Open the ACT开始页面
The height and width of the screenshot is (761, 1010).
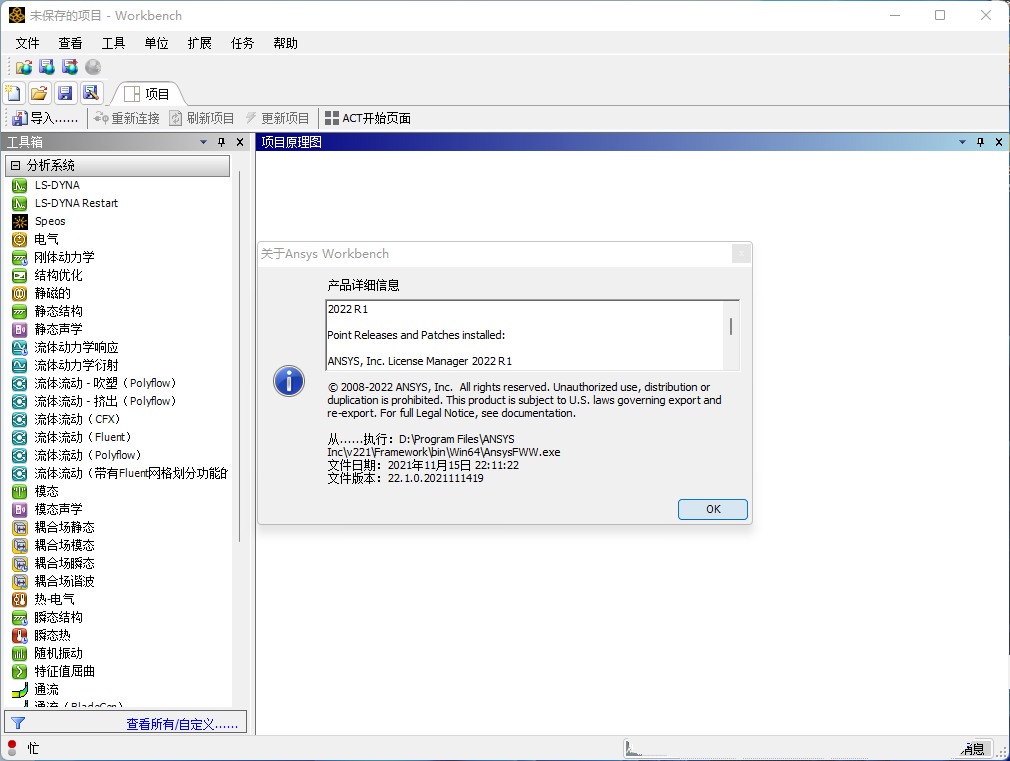tap(368, 119)
